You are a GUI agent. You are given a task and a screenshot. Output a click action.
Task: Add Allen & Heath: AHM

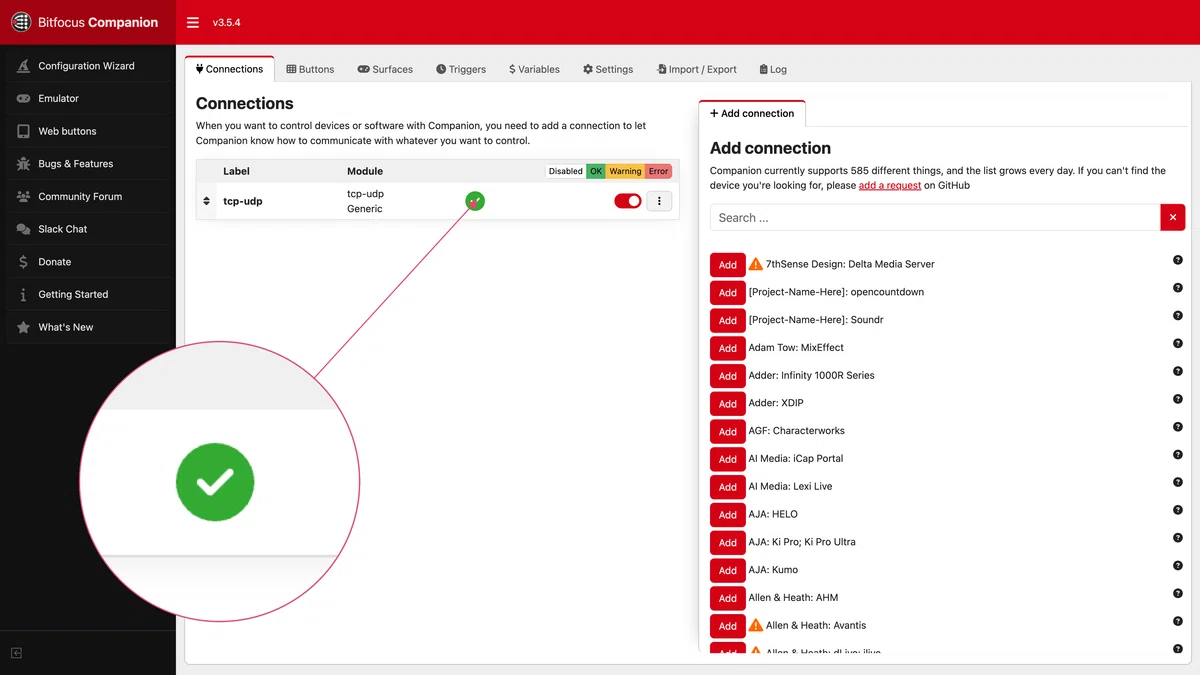727,598
